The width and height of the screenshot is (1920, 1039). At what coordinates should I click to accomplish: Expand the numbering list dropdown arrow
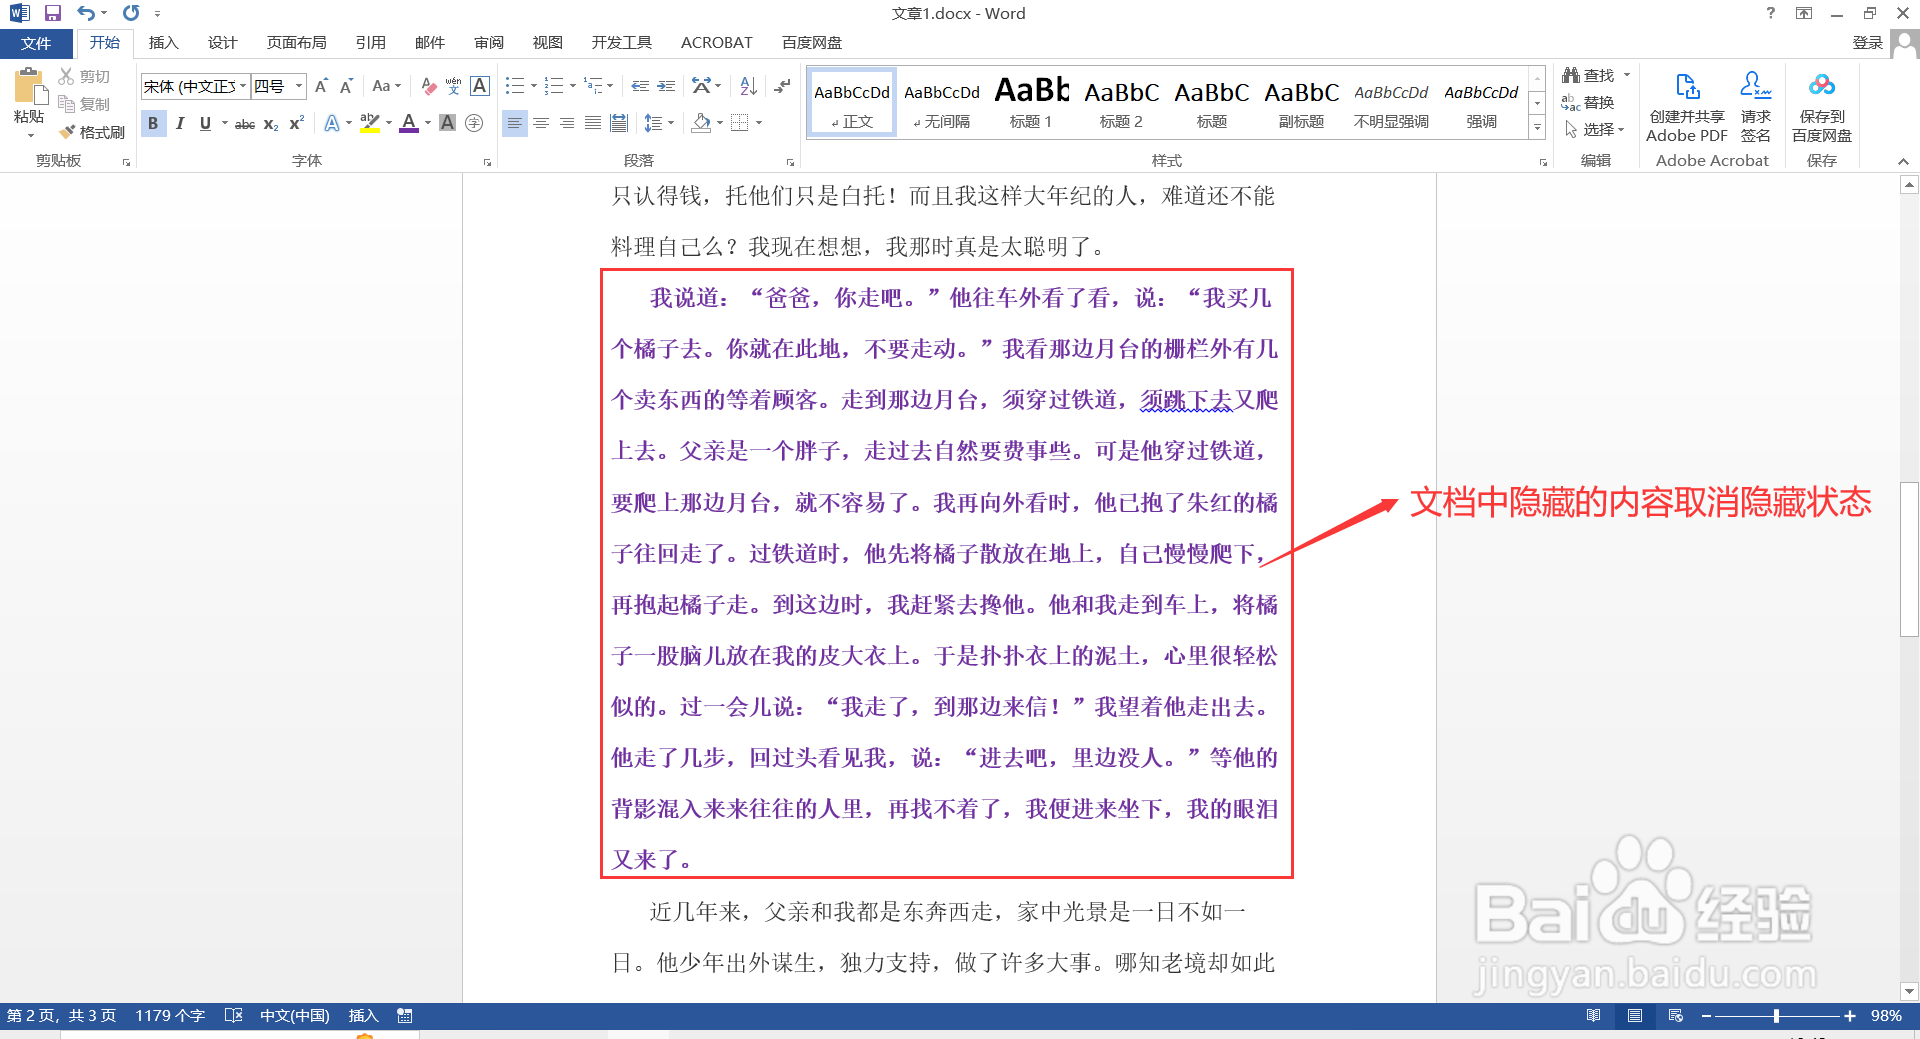572,86
